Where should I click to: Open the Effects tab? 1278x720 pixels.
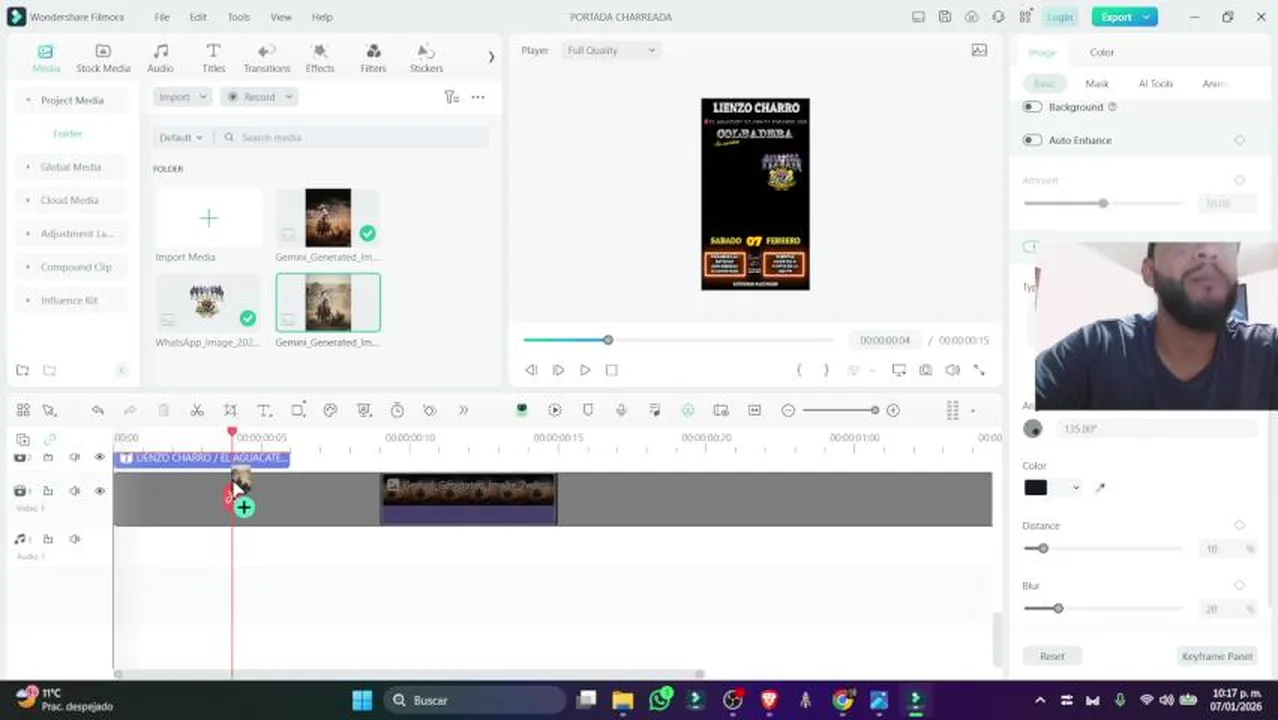tap(320, 59)
